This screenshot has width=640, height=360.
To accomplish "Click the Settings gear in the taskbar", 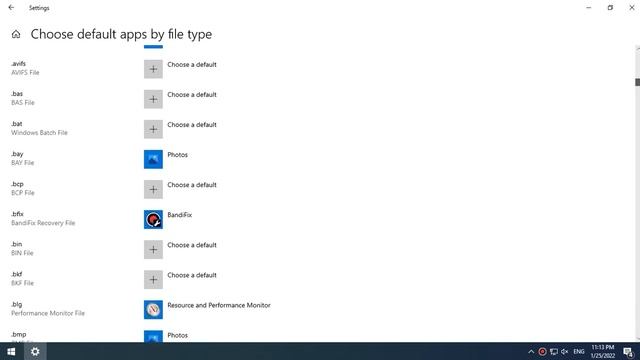I will 35,351.
